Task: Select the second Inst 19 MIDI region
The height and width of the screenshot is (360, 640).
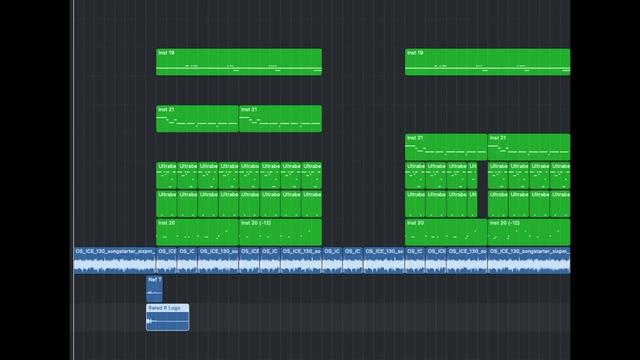Action: point(487,62)
